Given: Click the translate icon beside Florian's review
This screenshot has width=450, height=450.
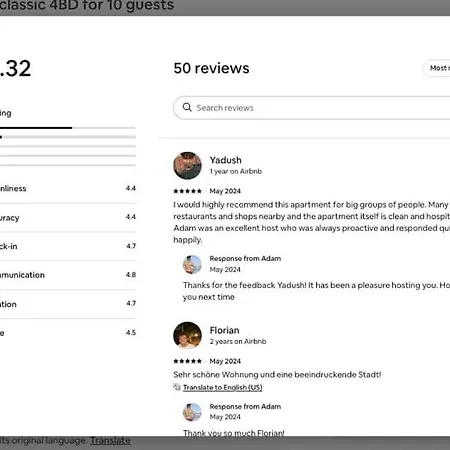Looking at the screenshot, I should click(177, 387).
